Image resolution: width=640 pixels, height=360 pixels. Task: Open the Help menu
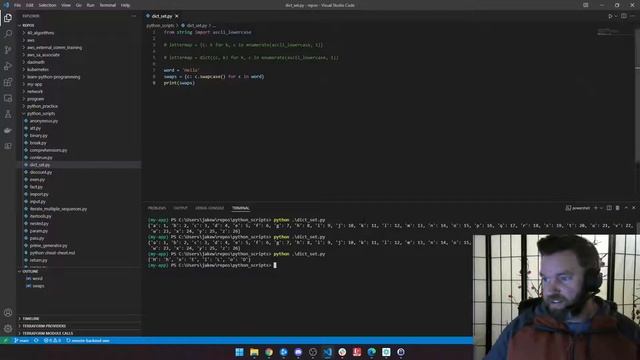pos(125,5)
